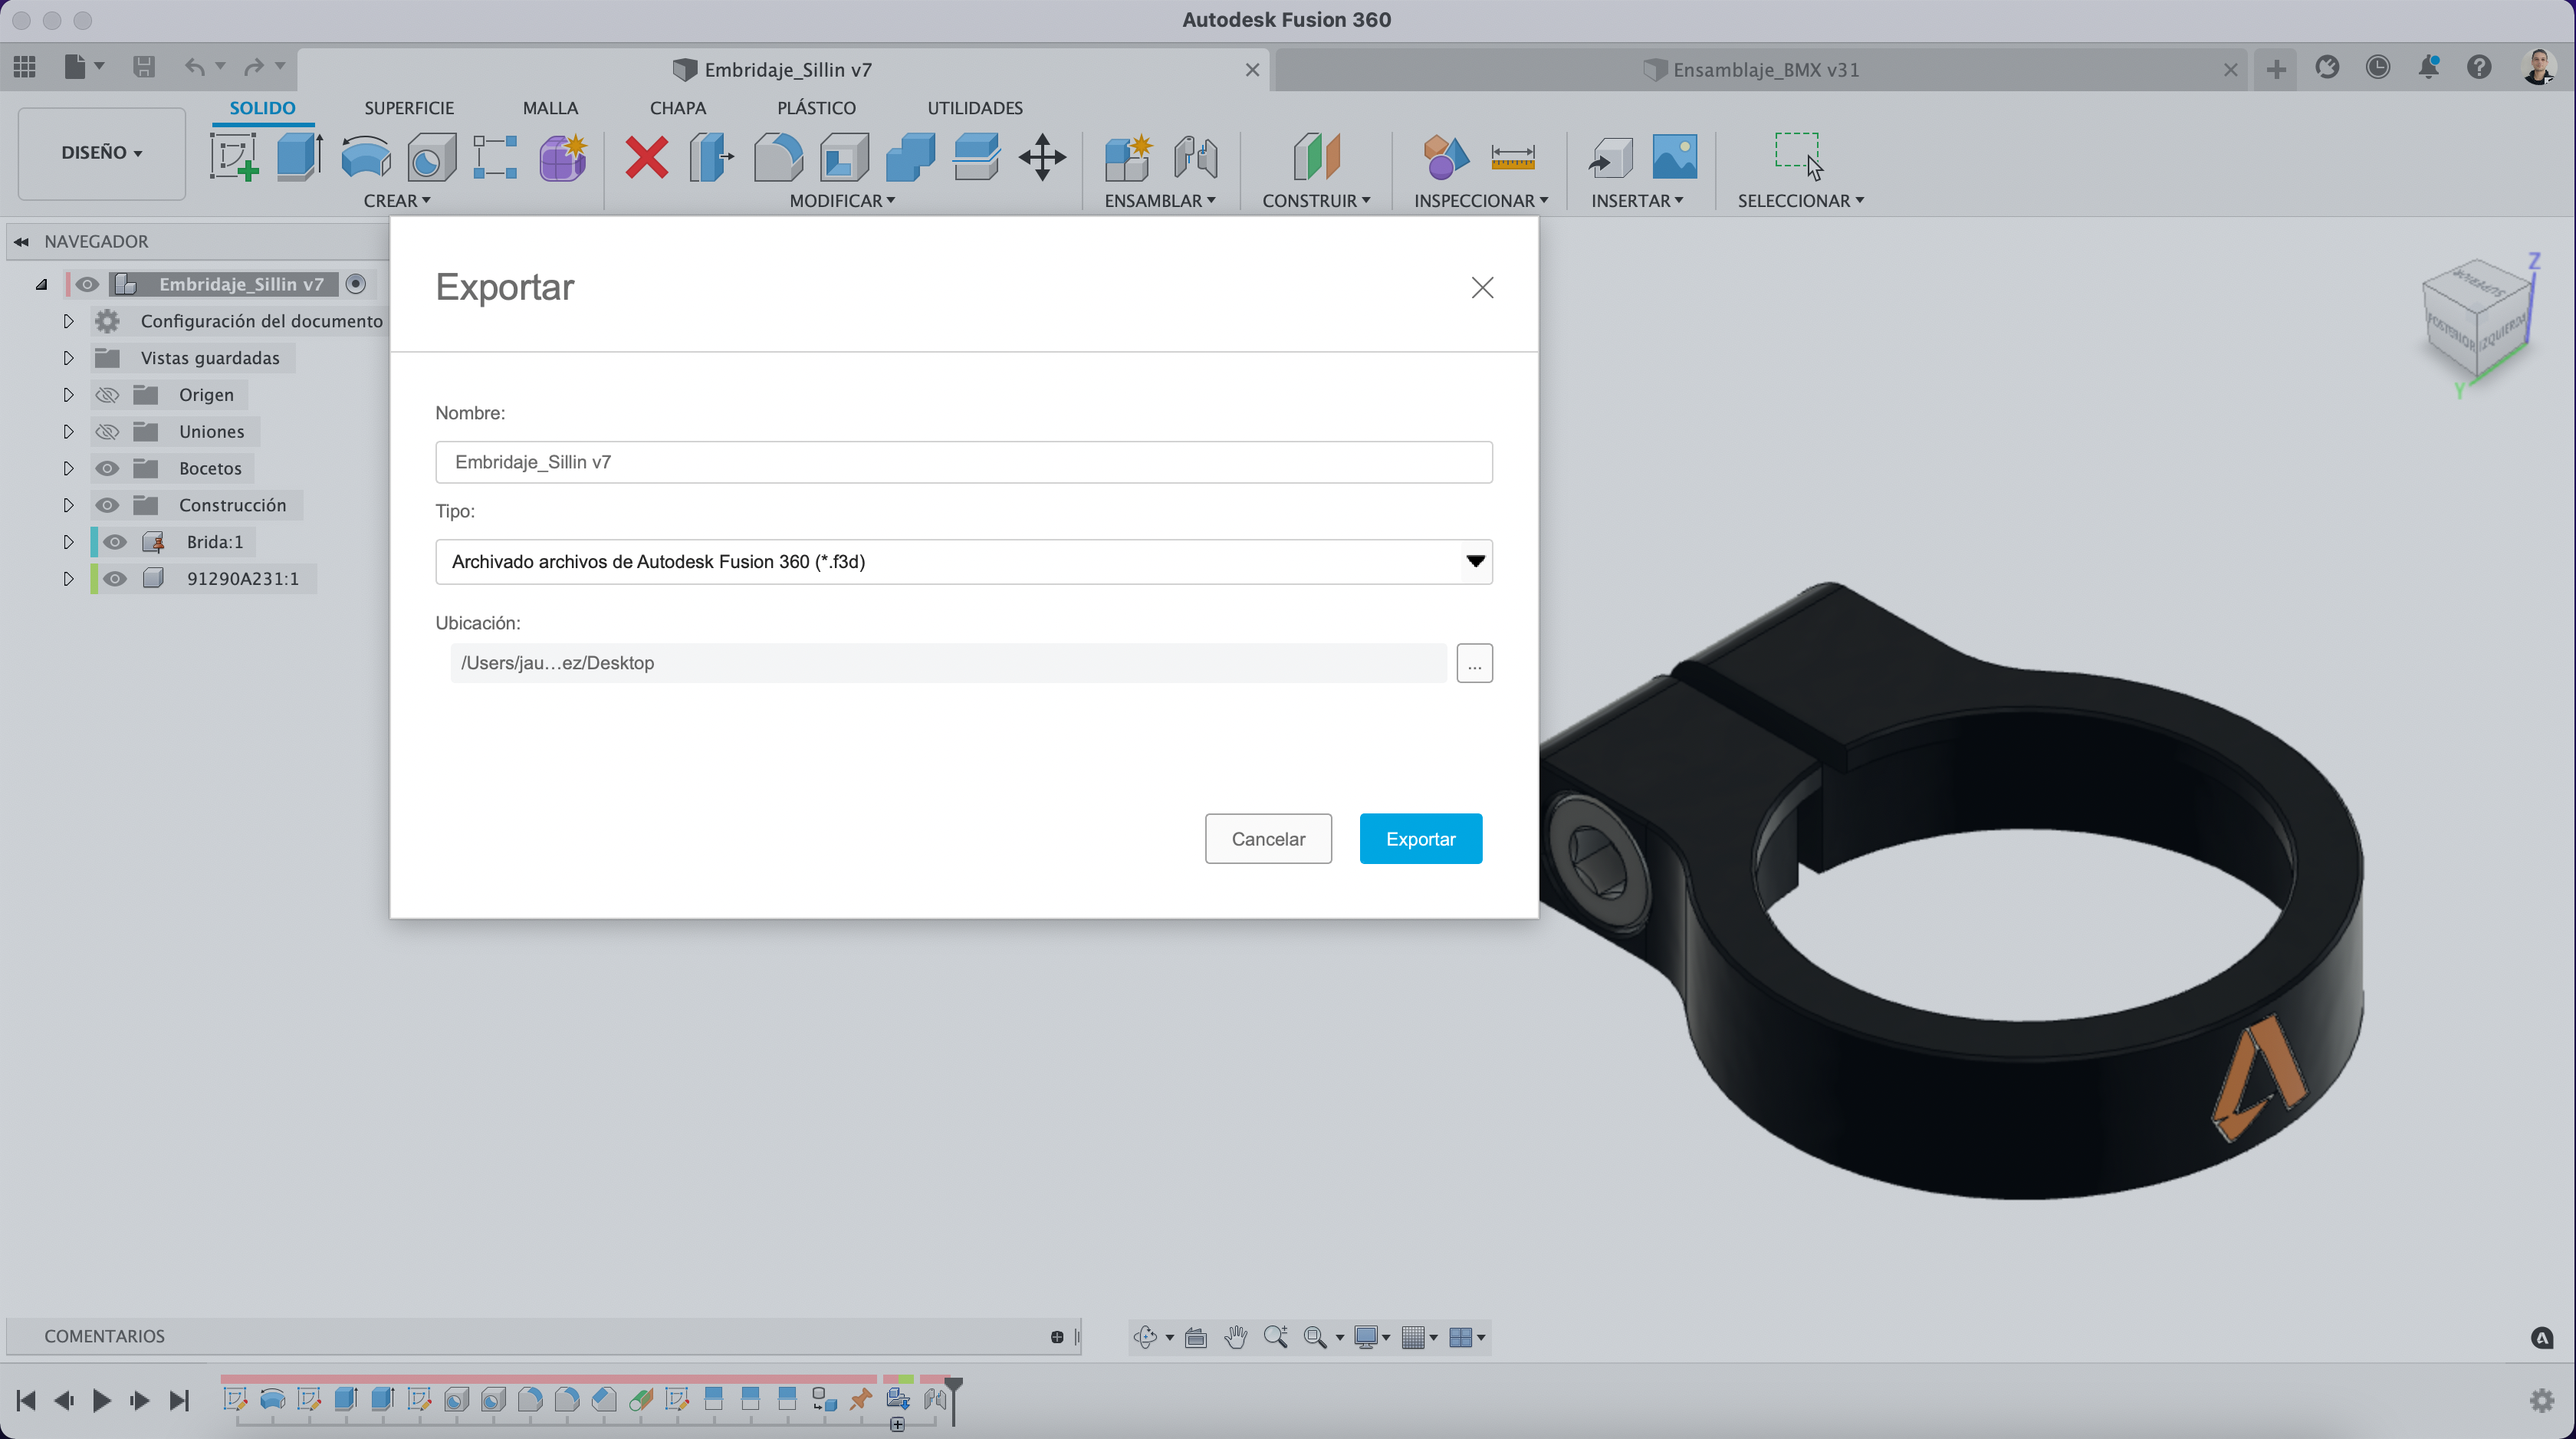
Task: Hide the Embridaje_Sillin v7 root component
Action: (x=87, y=285)
